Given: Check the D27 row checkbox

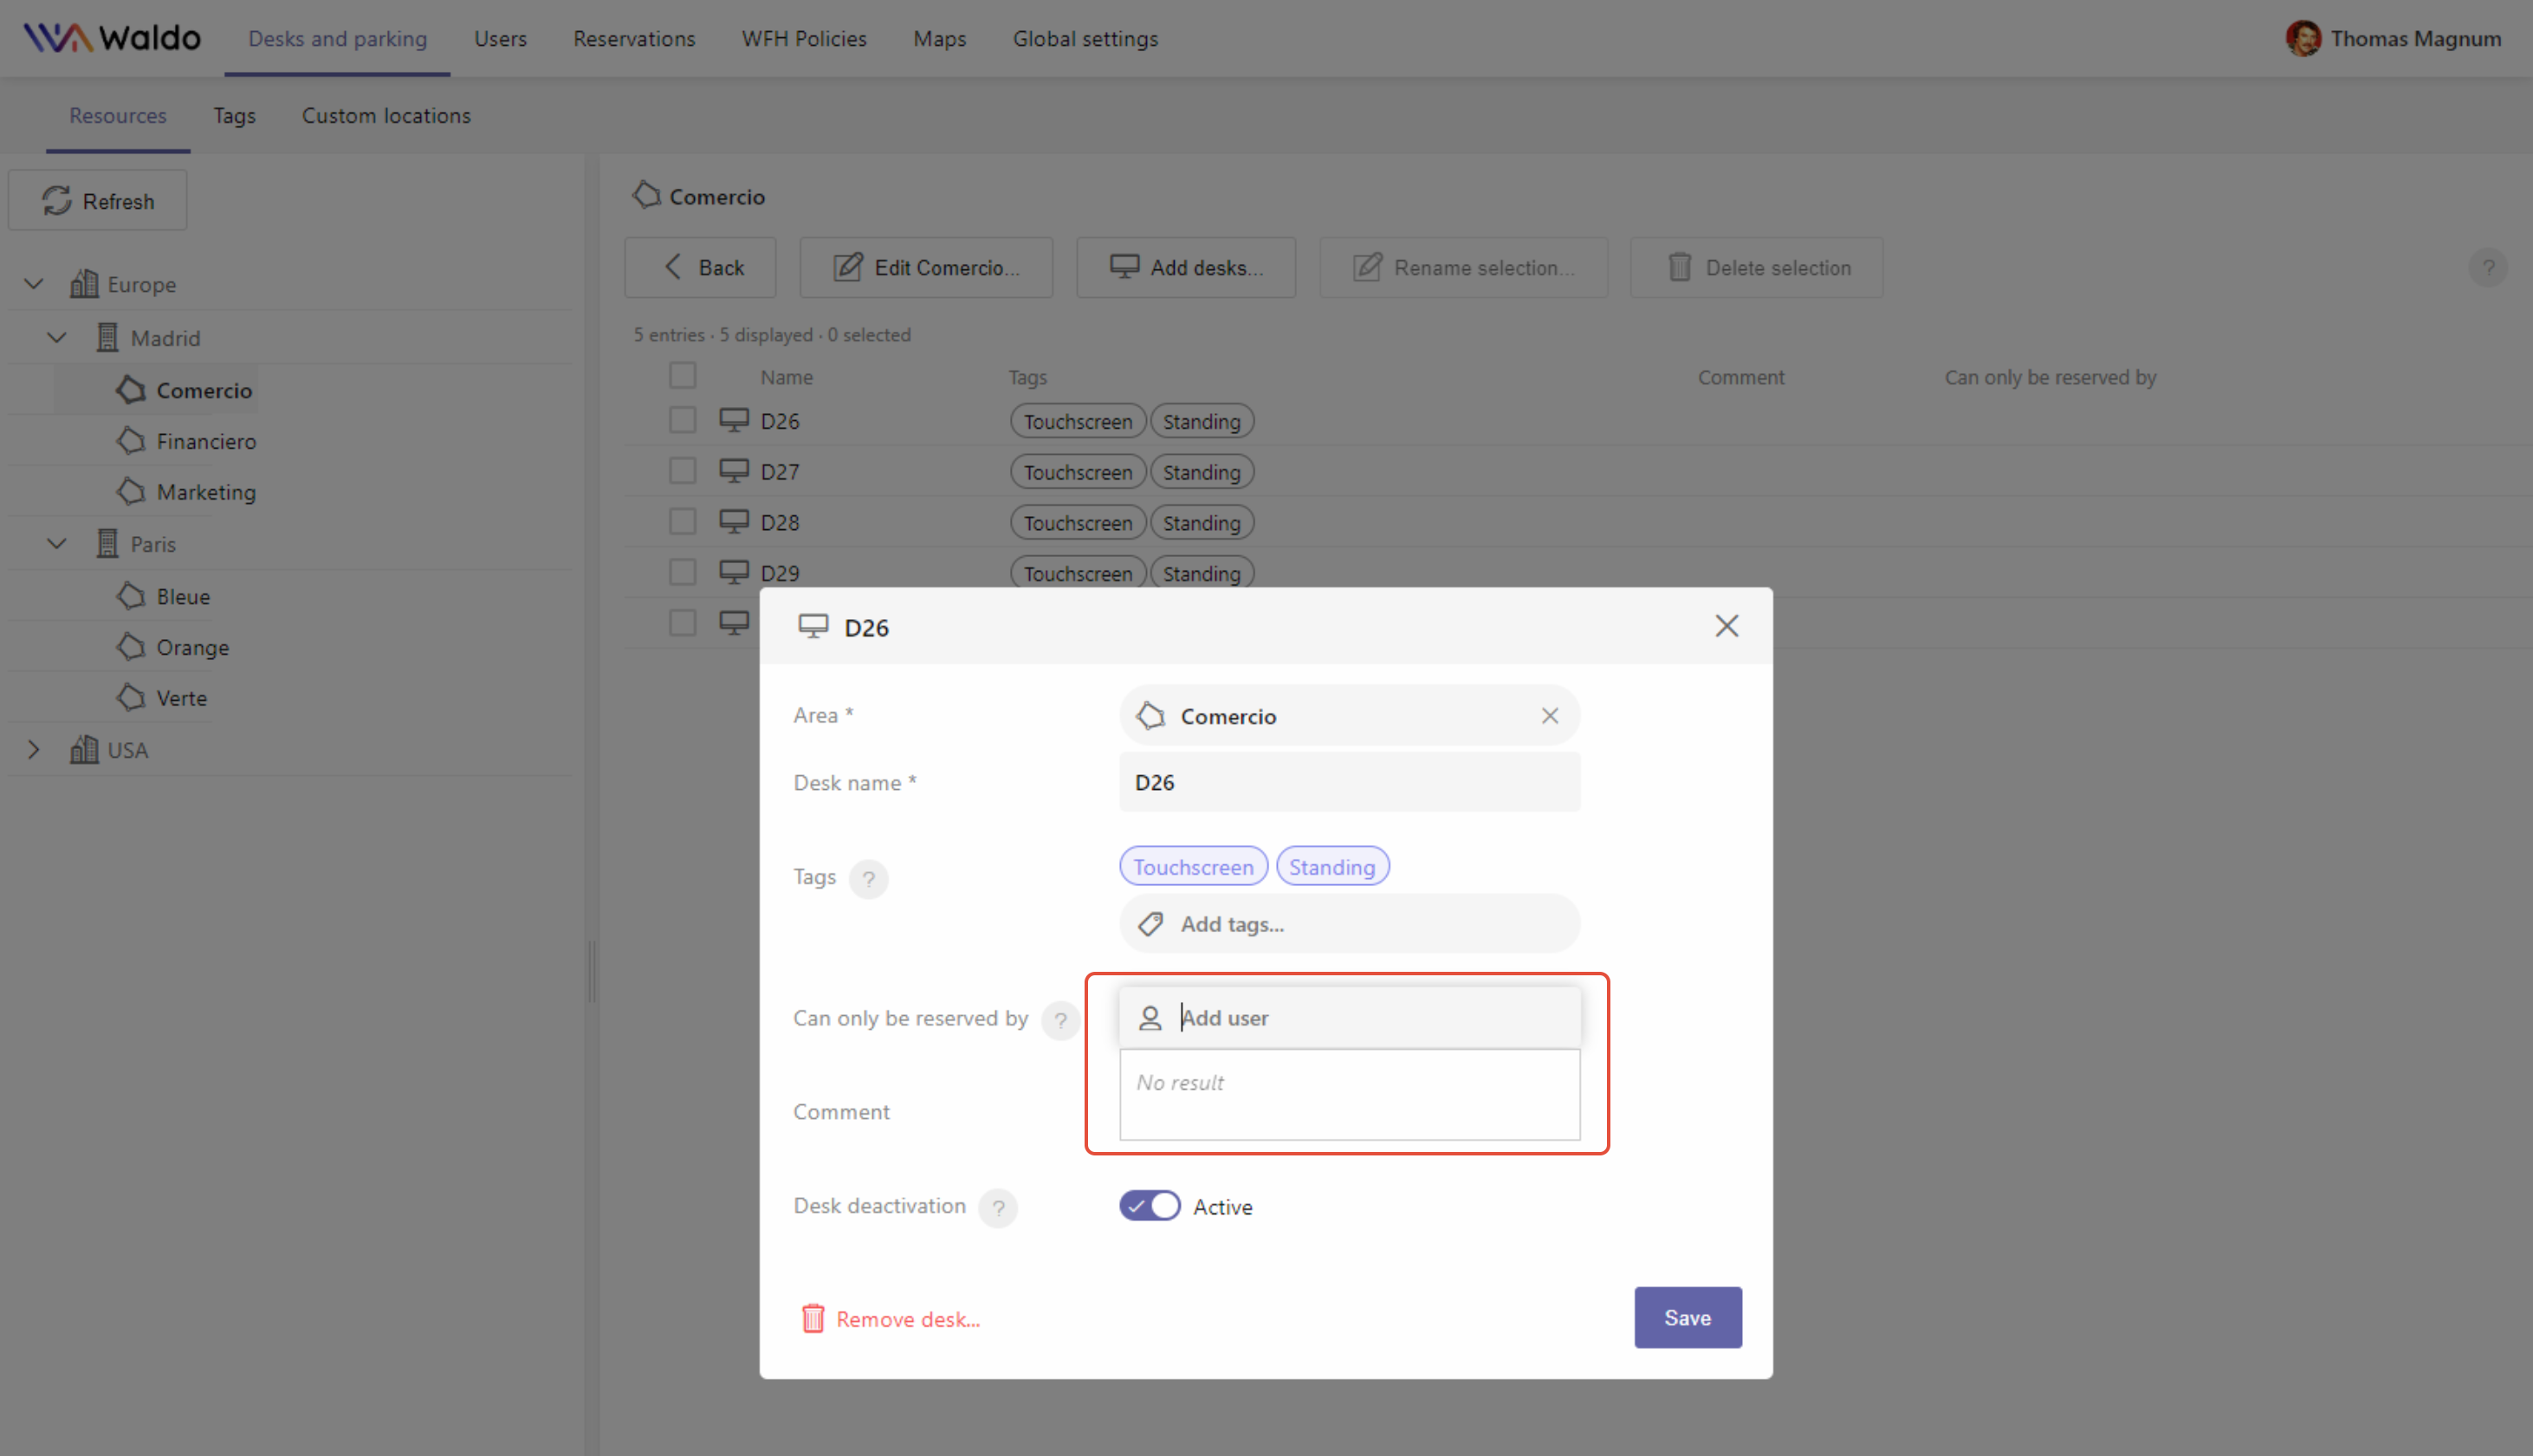Looking at the screenshot, I should [x=683, y=471].
